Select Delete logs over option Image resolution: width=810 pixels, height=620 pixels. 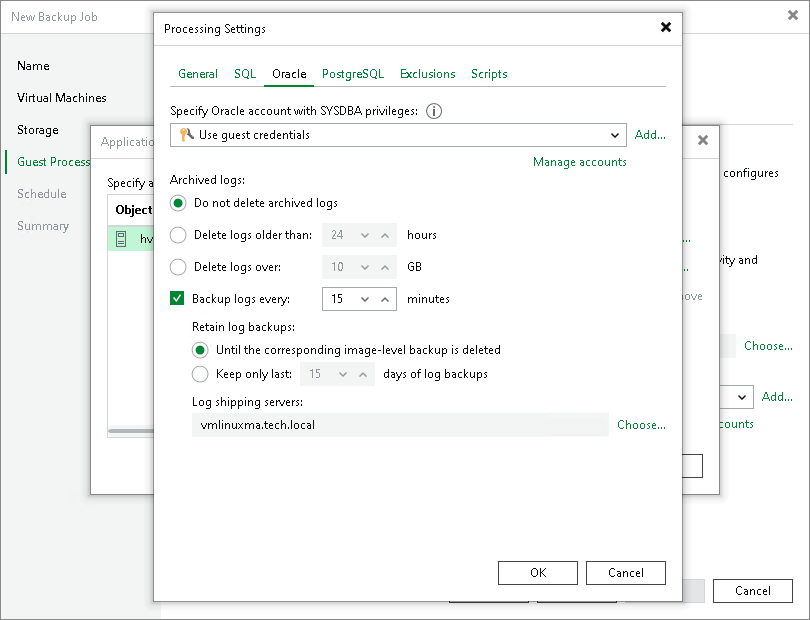[178, 267]
